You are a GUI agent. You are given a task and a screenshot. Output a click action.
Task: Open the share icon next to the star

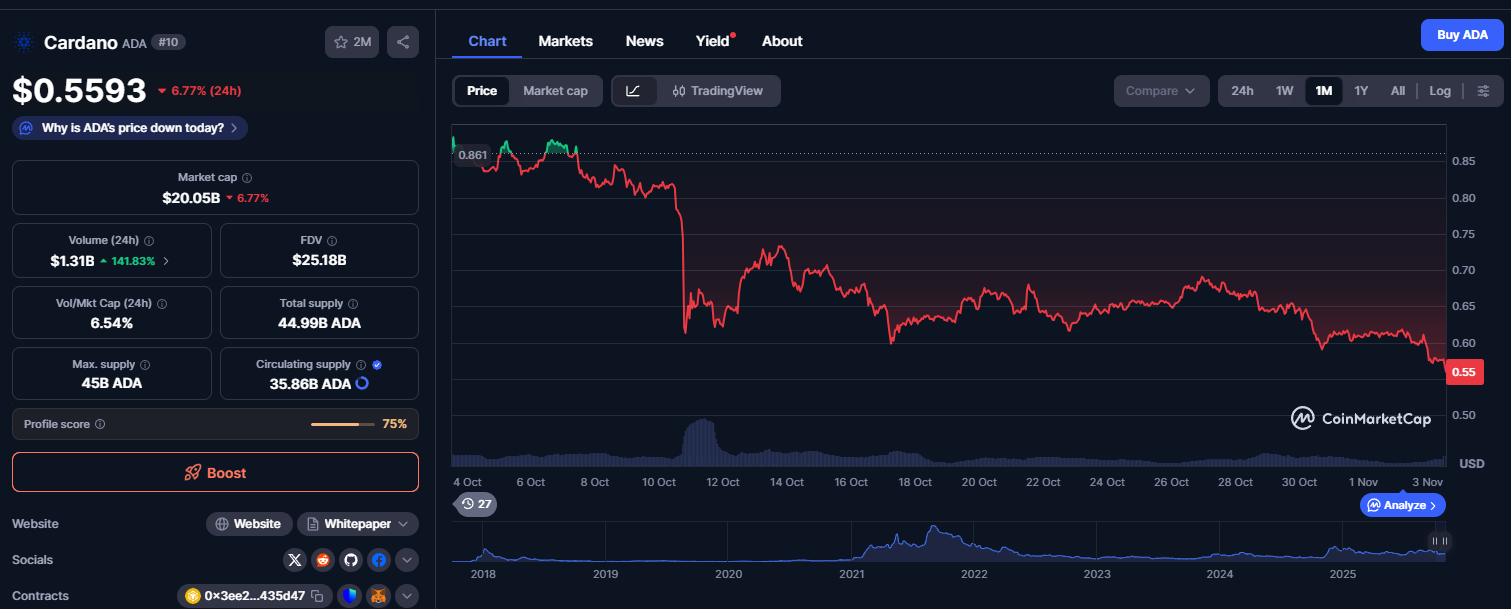tap(403, 42)
